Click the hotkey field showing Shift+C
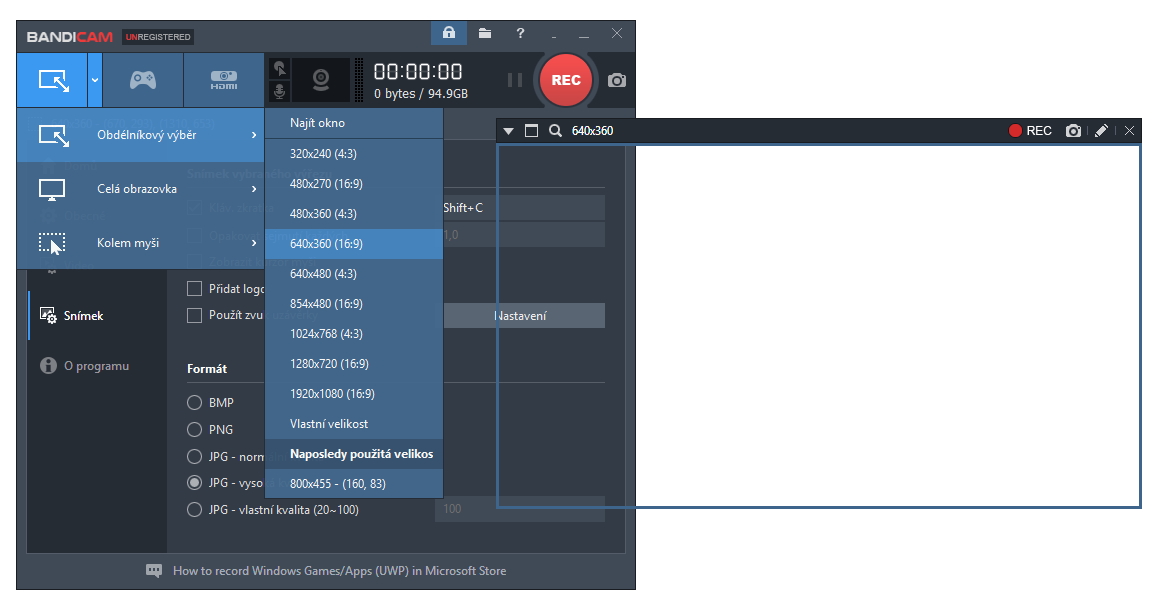Viewport: 1175px width, 606px height. coord(524,207)
